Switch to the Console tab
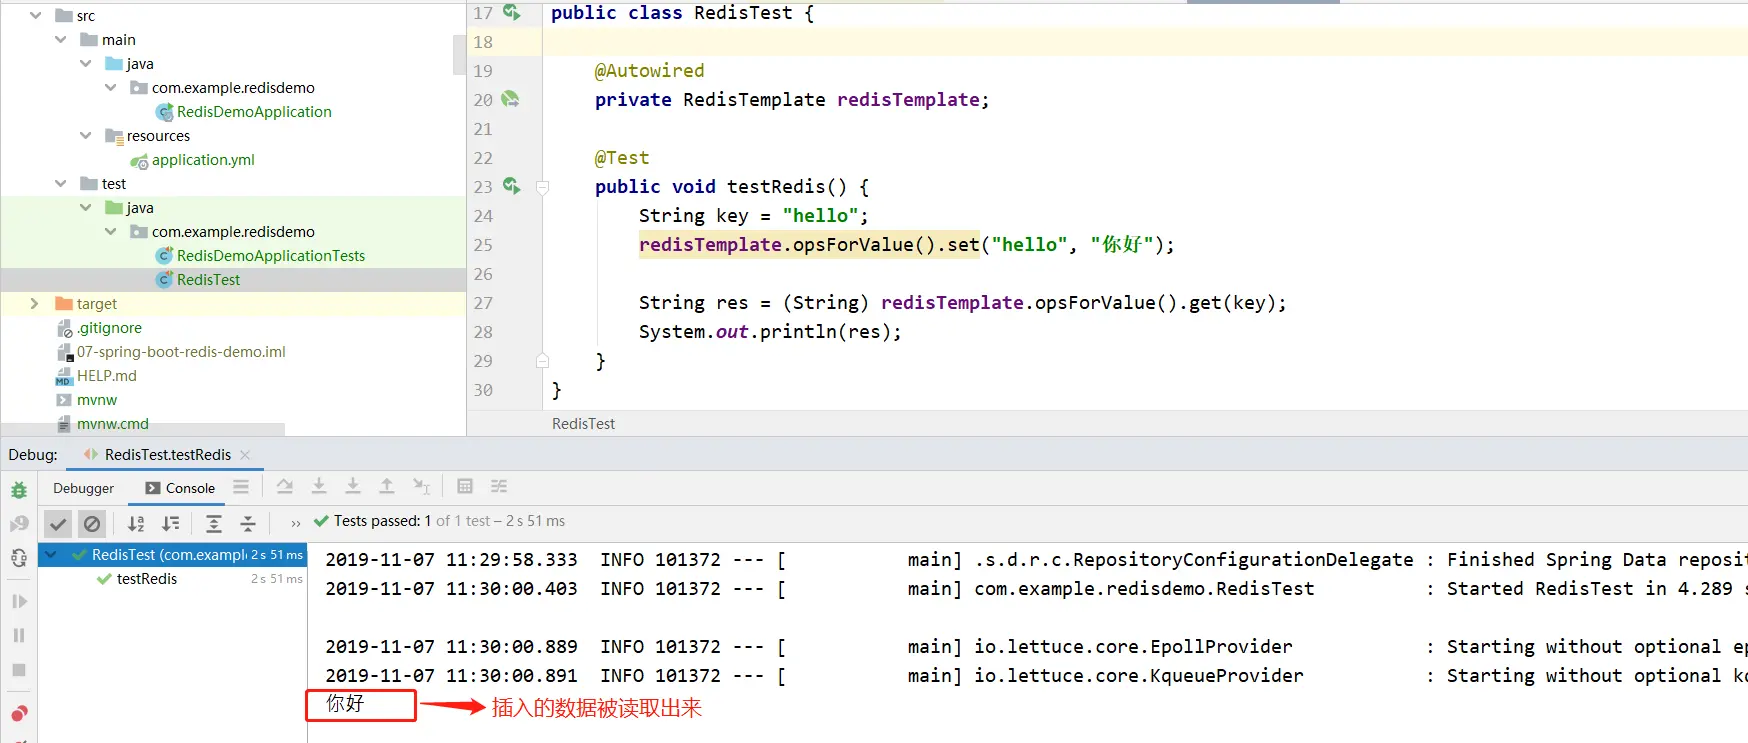The image size is (1748, 743). [x=180, y=488]
